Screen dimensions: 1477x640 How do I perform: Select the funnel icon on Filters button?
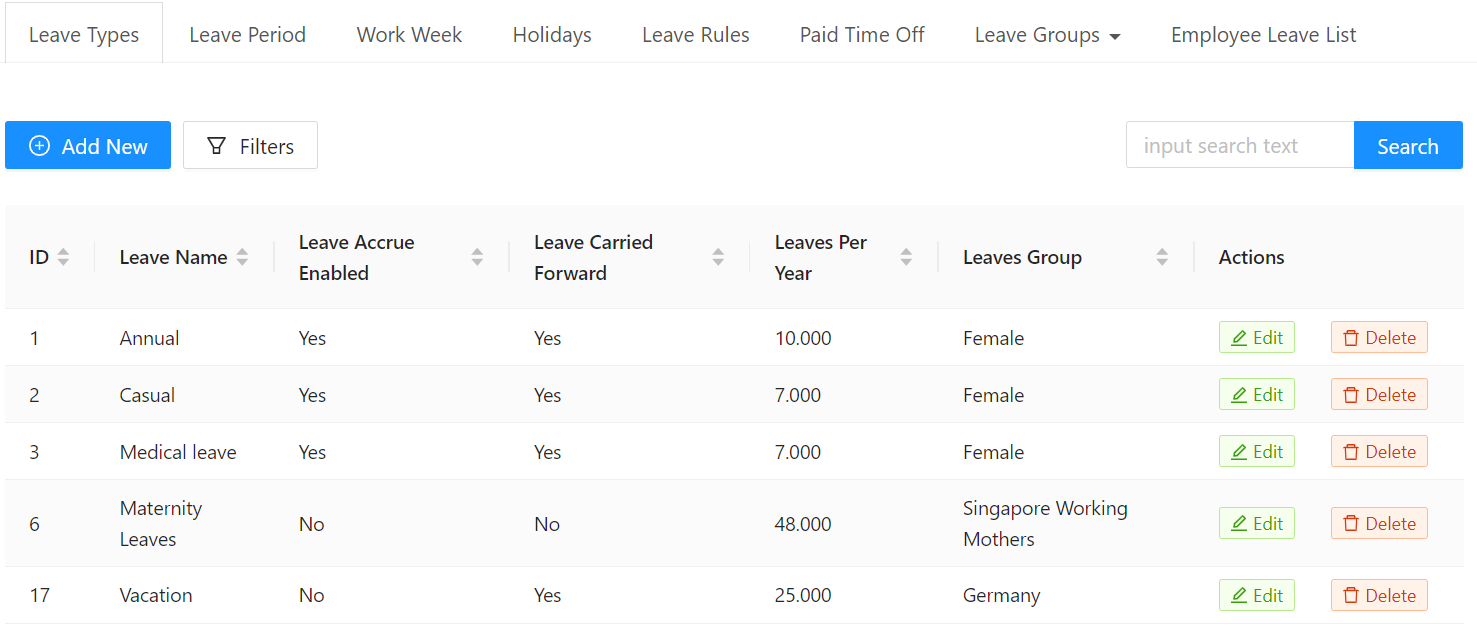[x=216, y=145]
